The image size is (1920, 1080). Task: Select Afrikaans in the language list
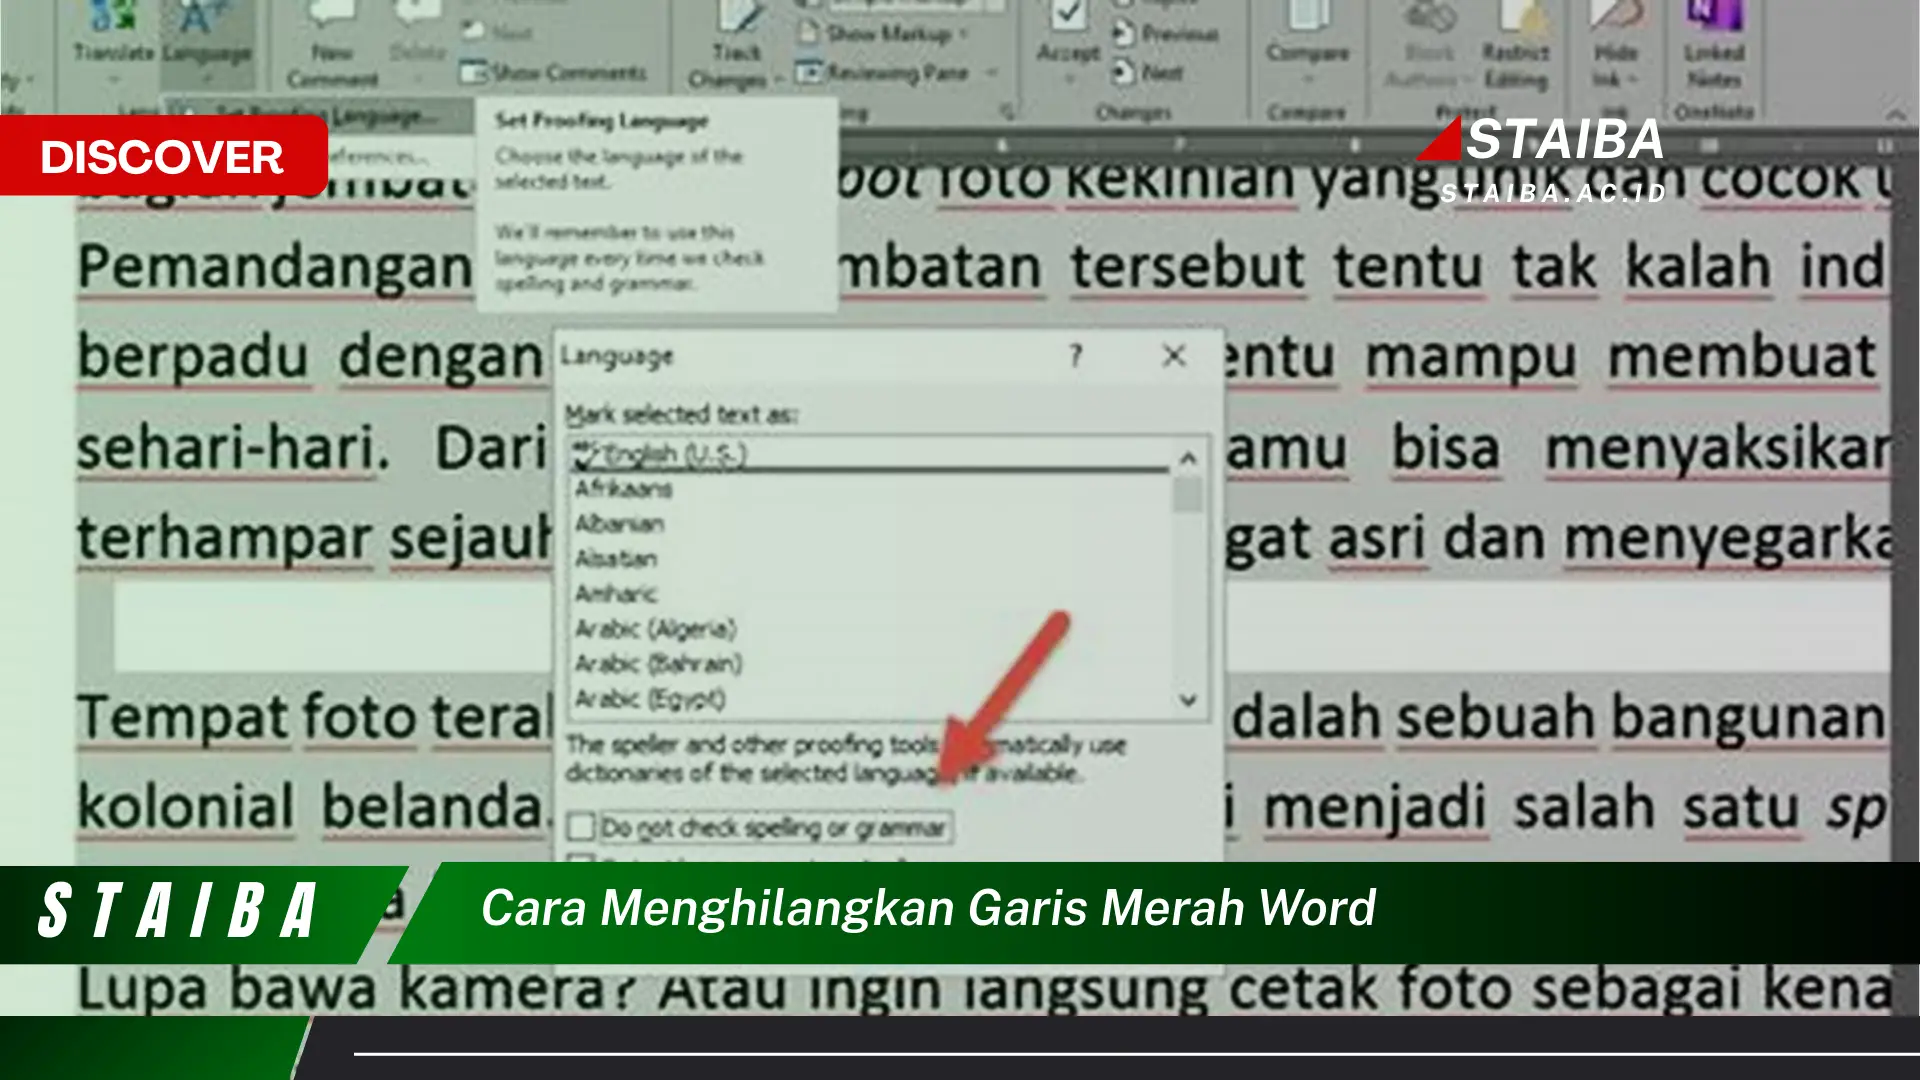point(868,488)
